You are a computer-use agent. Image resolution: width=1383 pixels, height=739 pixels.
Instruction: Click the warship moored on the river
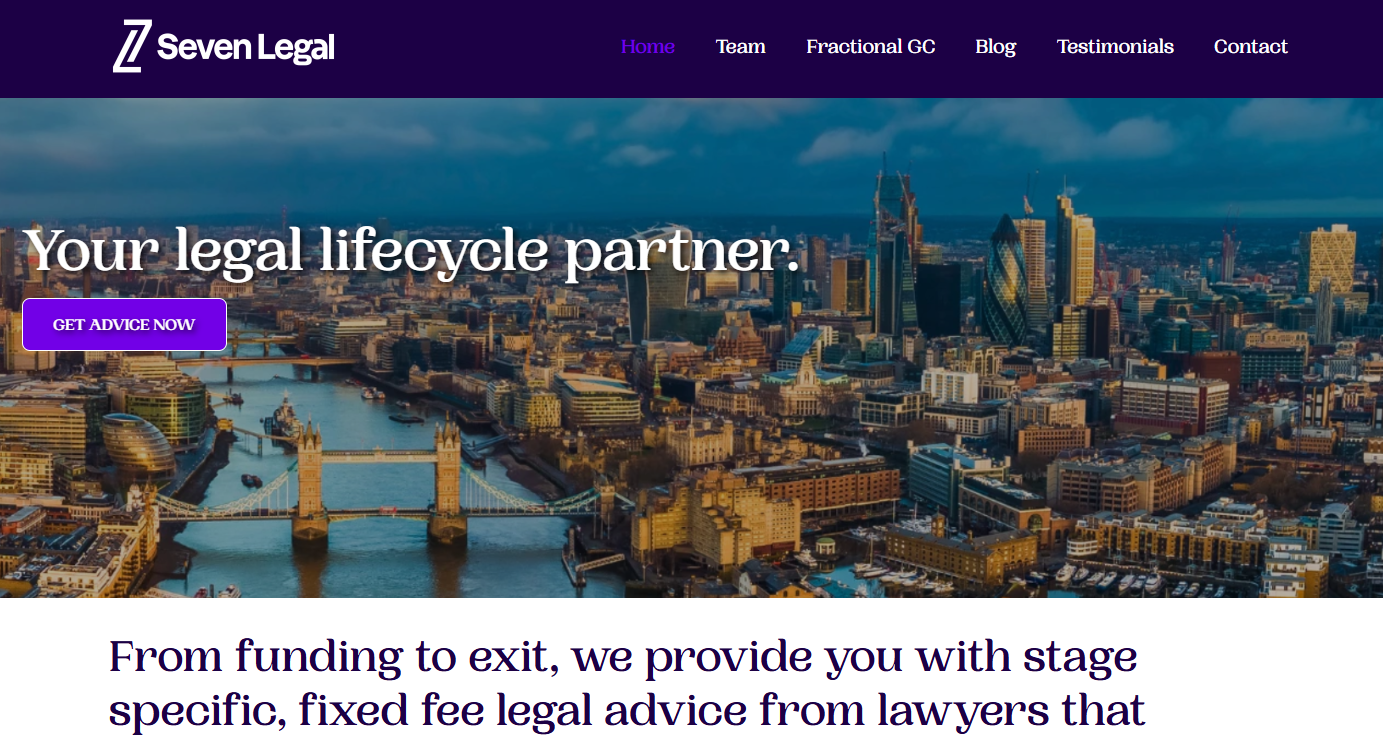coord(283,422)
